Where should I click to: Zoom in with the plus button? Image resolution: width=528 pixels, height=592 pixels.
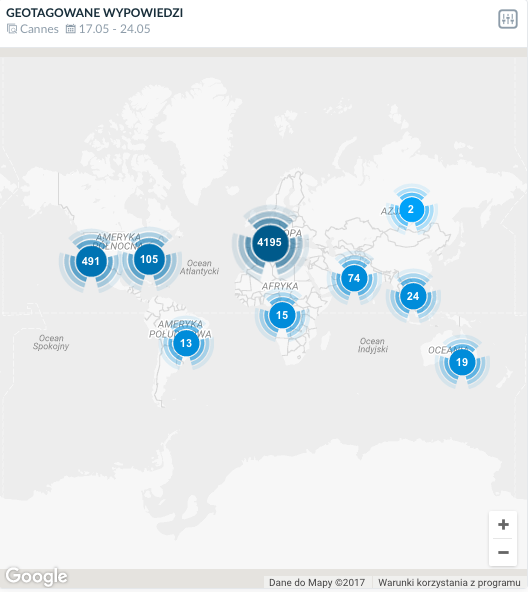click(x=503, y=524)
